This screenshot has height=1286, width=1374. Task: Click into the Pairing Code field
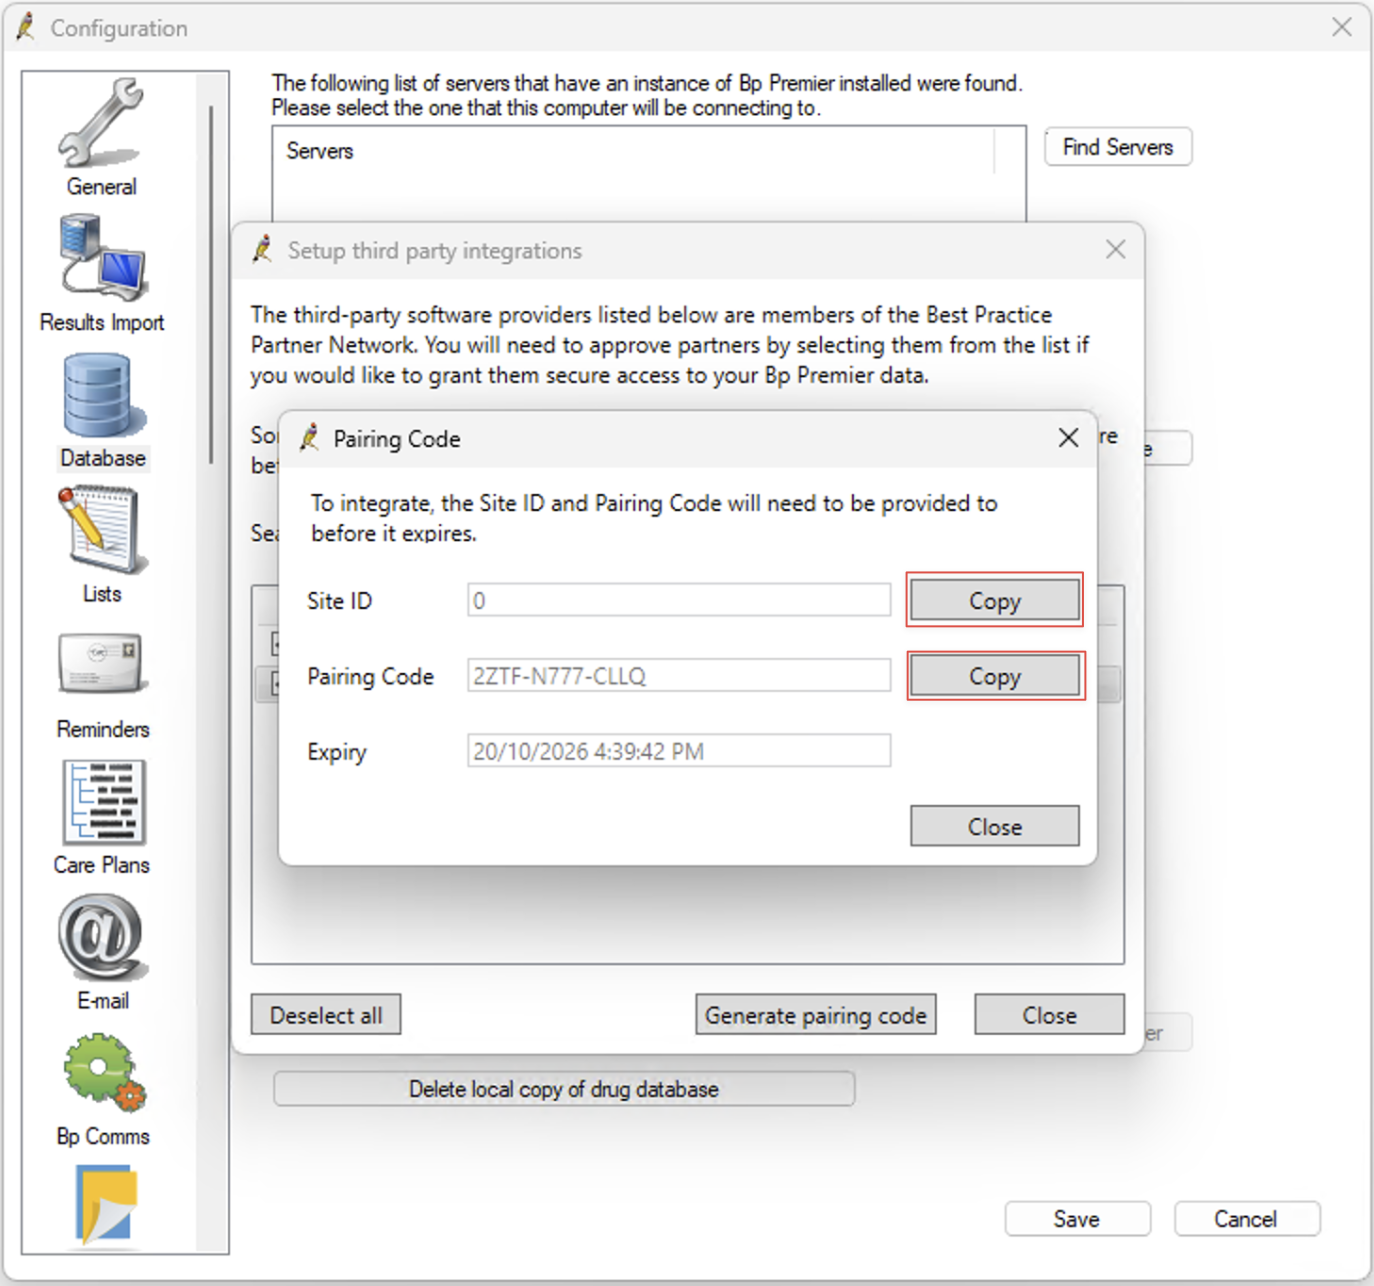coord(679,676)
